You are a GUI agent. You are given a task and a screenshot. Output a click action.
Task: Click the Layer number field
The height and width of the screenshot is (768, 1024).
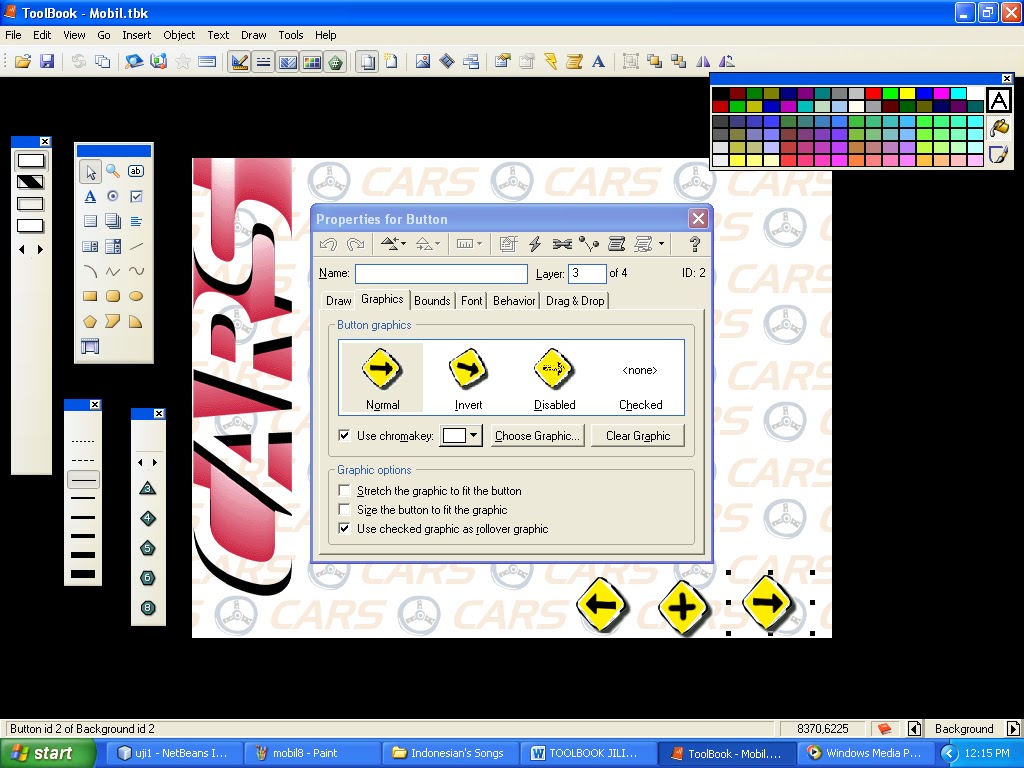[587, 273]
